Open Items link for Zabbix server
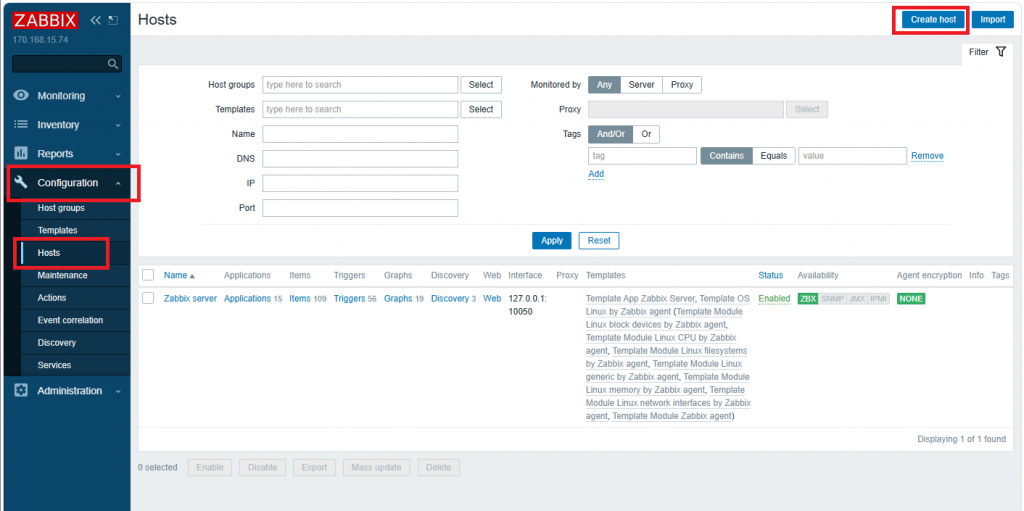1024x511 pixels. point(300,299)
